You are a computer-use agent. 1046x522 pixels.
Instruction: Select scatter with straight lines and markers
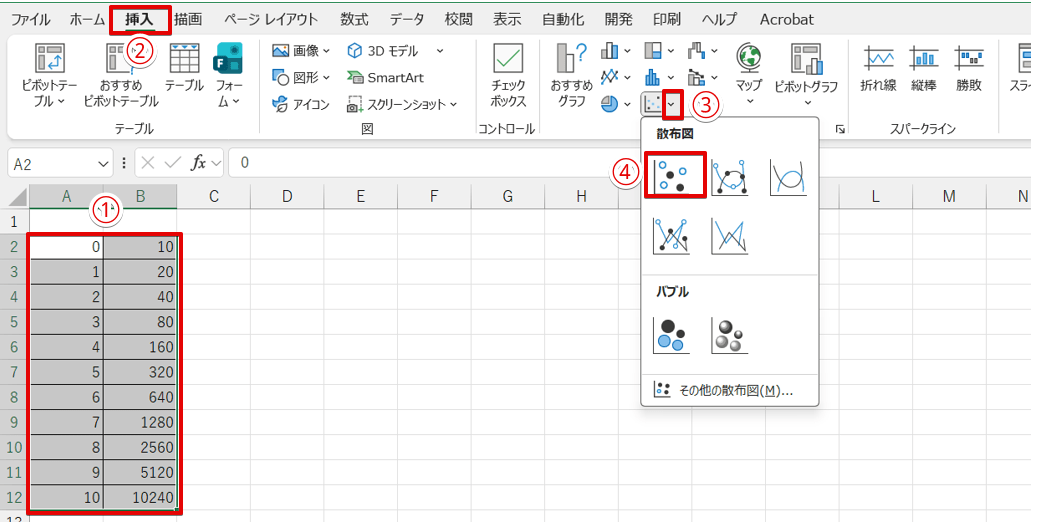pos(670,235)
